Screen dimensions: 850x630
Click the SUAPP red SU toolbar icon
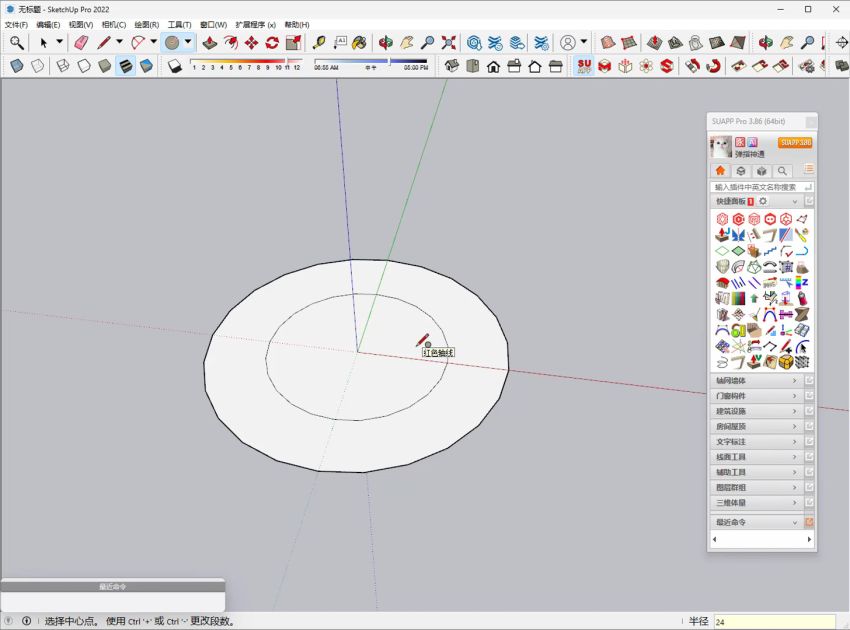click(x=584, y=66)
